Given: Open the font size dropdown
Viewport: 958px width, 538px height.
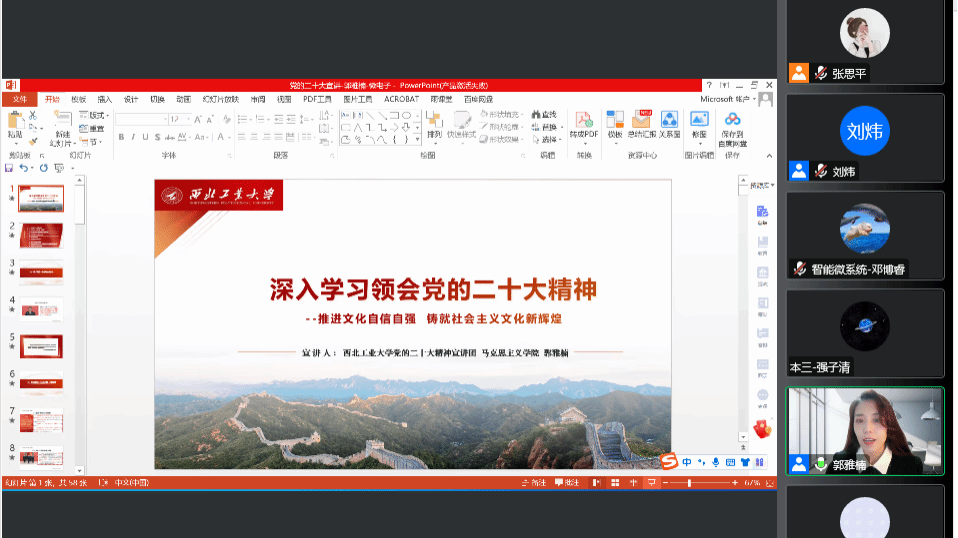Looking at the screenshot, I should [x=187, y=118].
